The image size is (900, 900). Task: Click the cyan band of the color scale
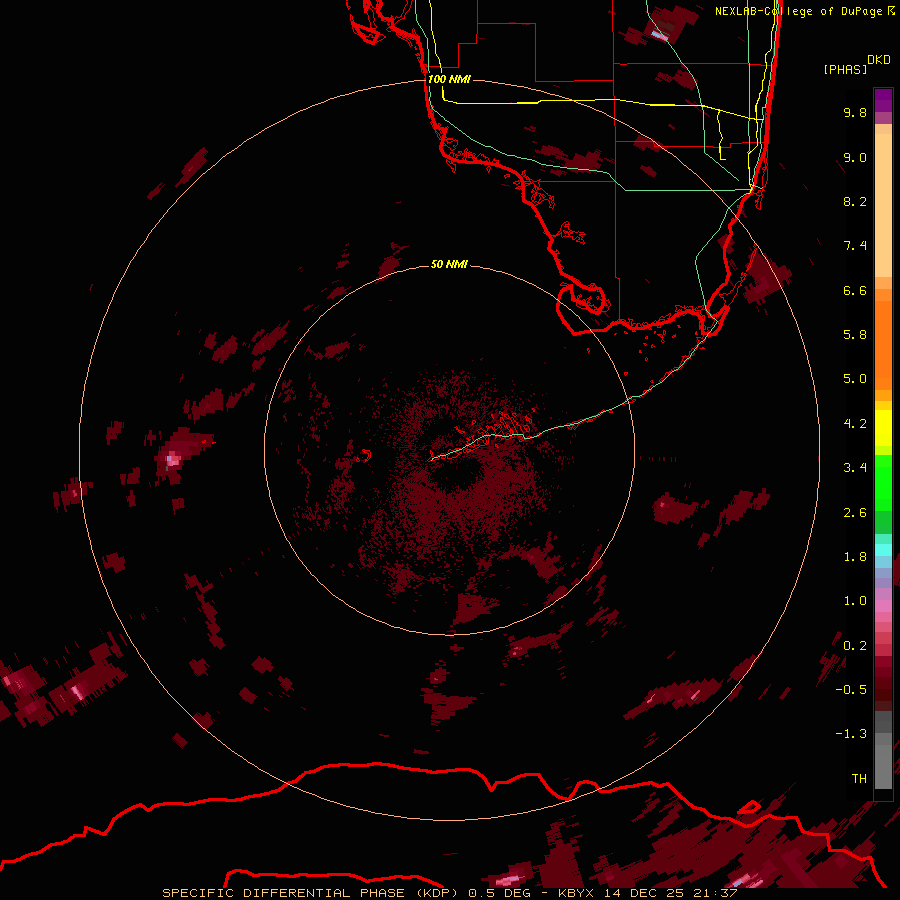click(x=883, y=550)
